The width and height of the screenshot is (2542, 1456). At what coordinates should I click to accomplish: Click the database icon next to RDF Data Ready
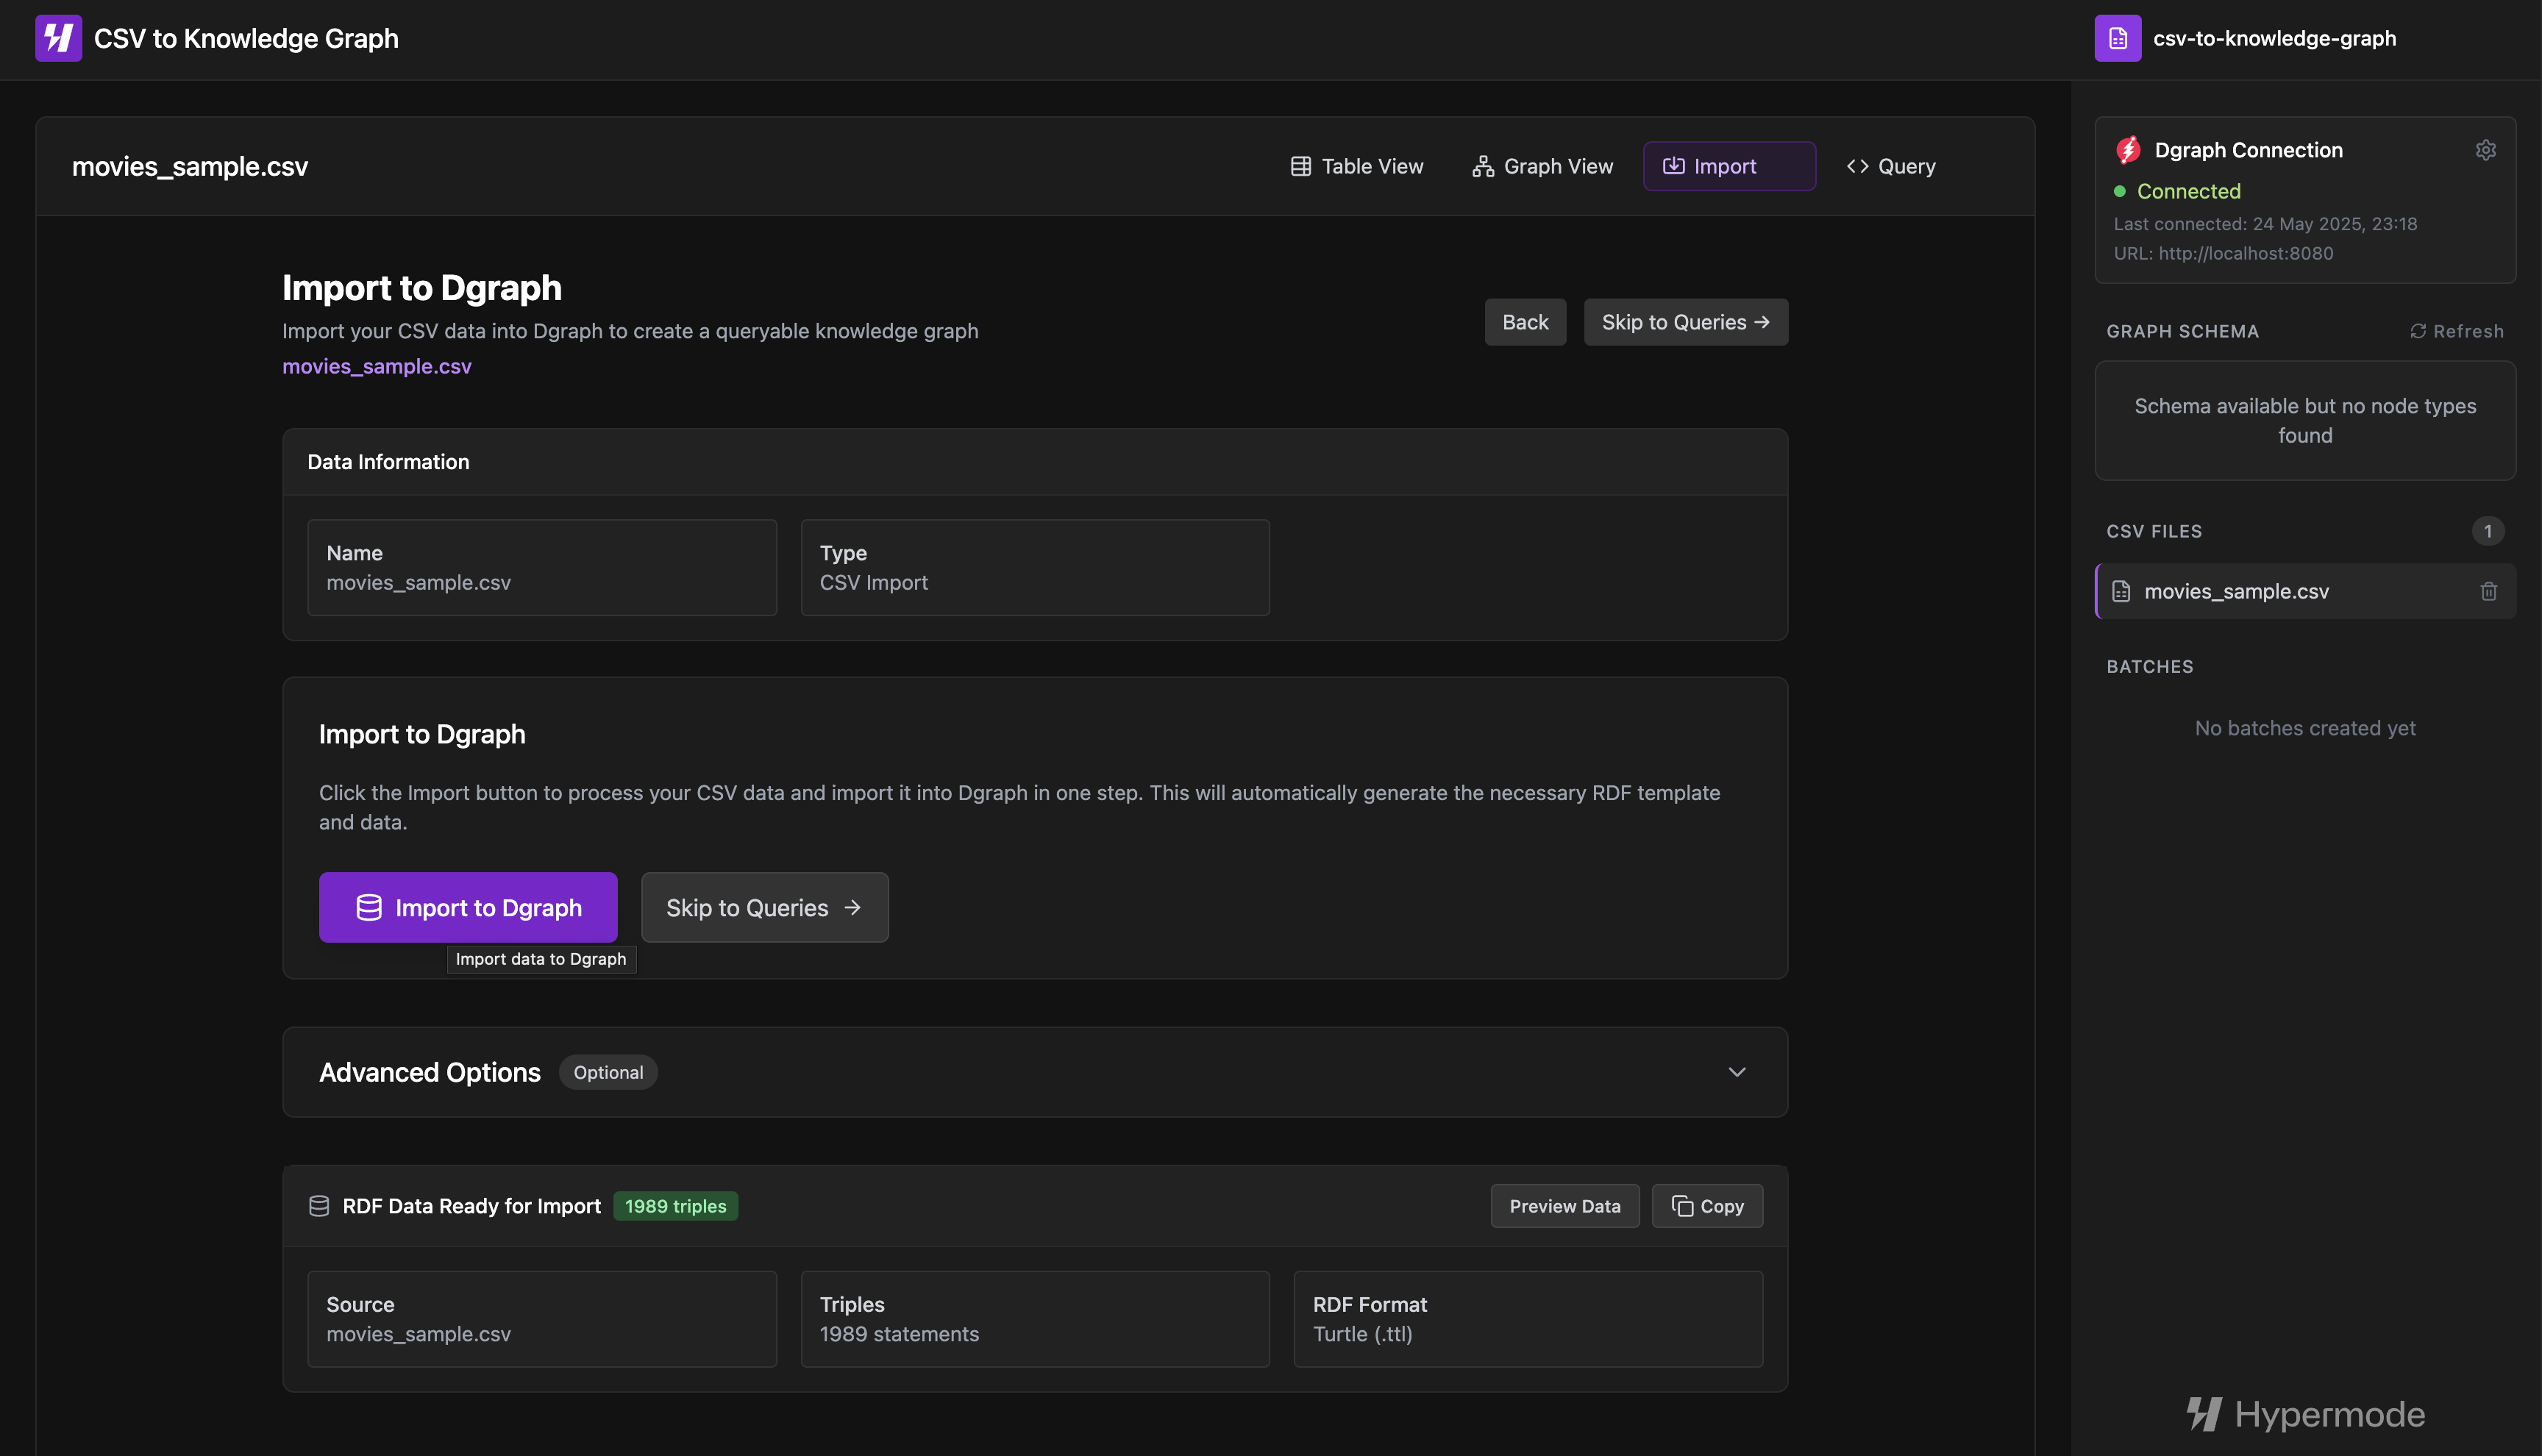coord(319,1206)
